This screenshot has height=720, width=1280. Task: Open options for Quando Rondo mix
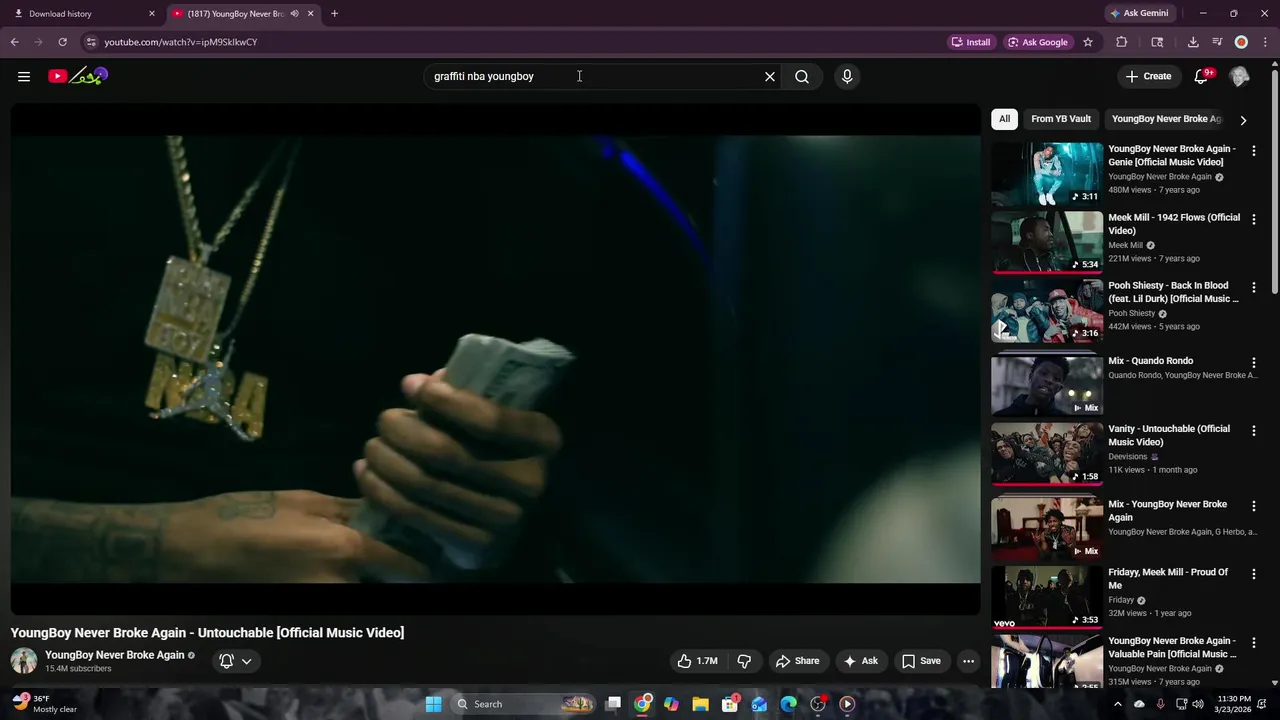[1254, 363]
